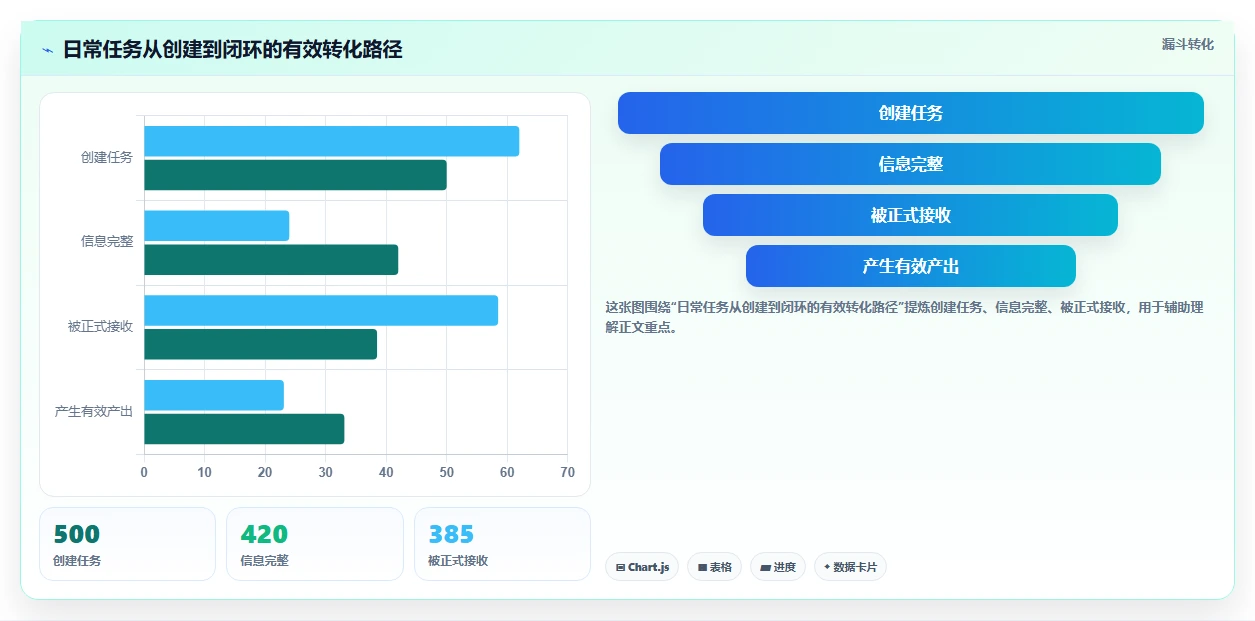Screen dimensions: 1255x621
Task: Click the 被正式接收 y-axis label
Action: point(101,327)
